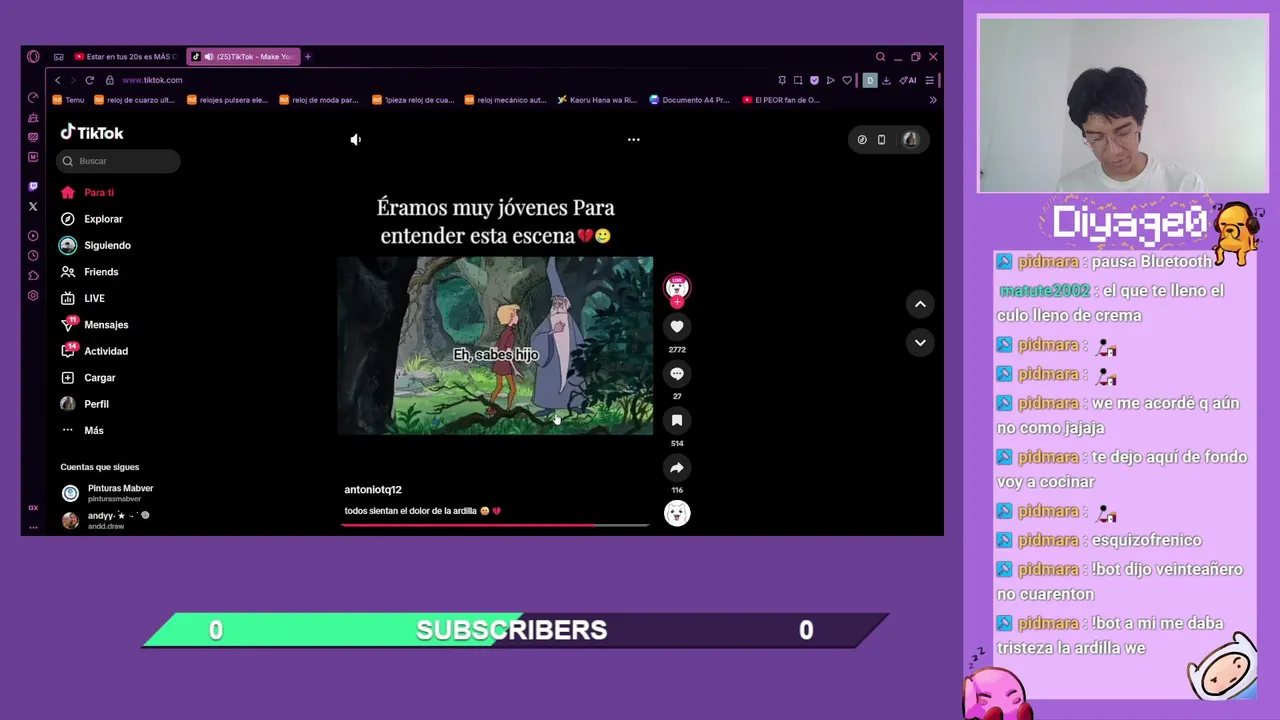This screenshot has width=1280, height=720.
Task: Open Easy Setup sliders icon
Action: click(x=929, y=80)
